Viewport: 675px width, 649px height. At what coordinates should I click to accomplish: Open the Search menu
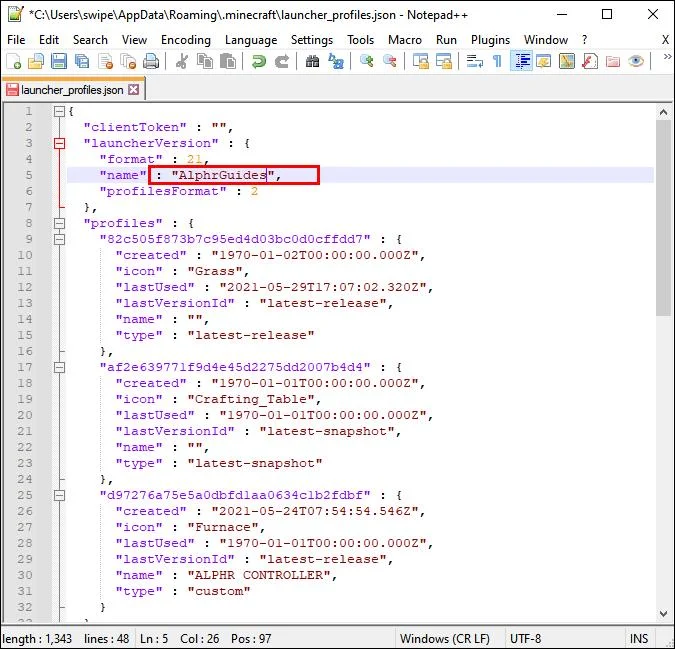point(90,40)
